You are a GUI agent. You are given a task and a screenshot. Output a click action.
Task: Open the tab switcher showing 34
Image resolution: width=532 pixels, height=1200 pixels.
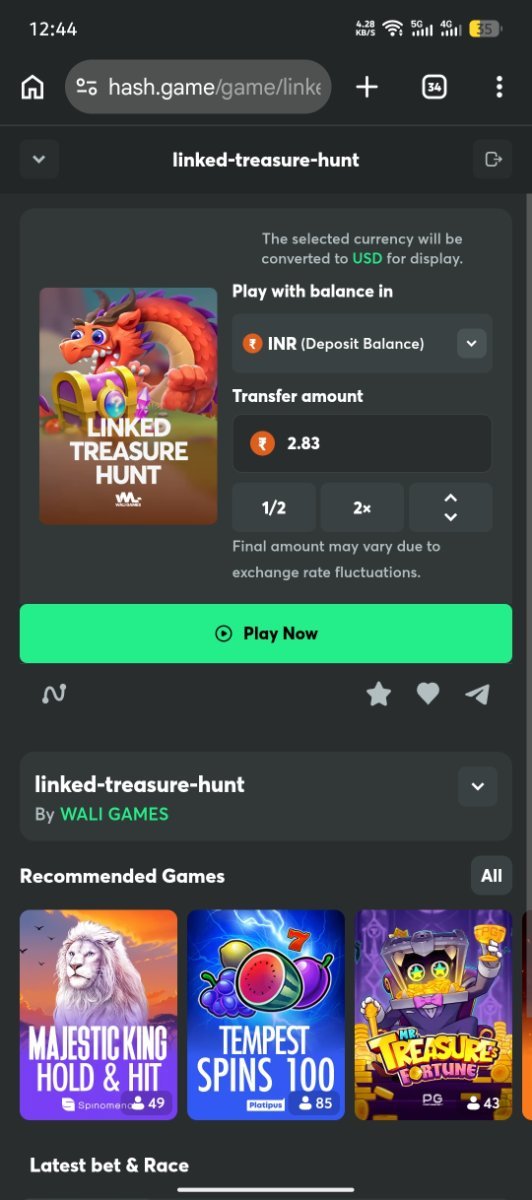[x=434, y=87]
